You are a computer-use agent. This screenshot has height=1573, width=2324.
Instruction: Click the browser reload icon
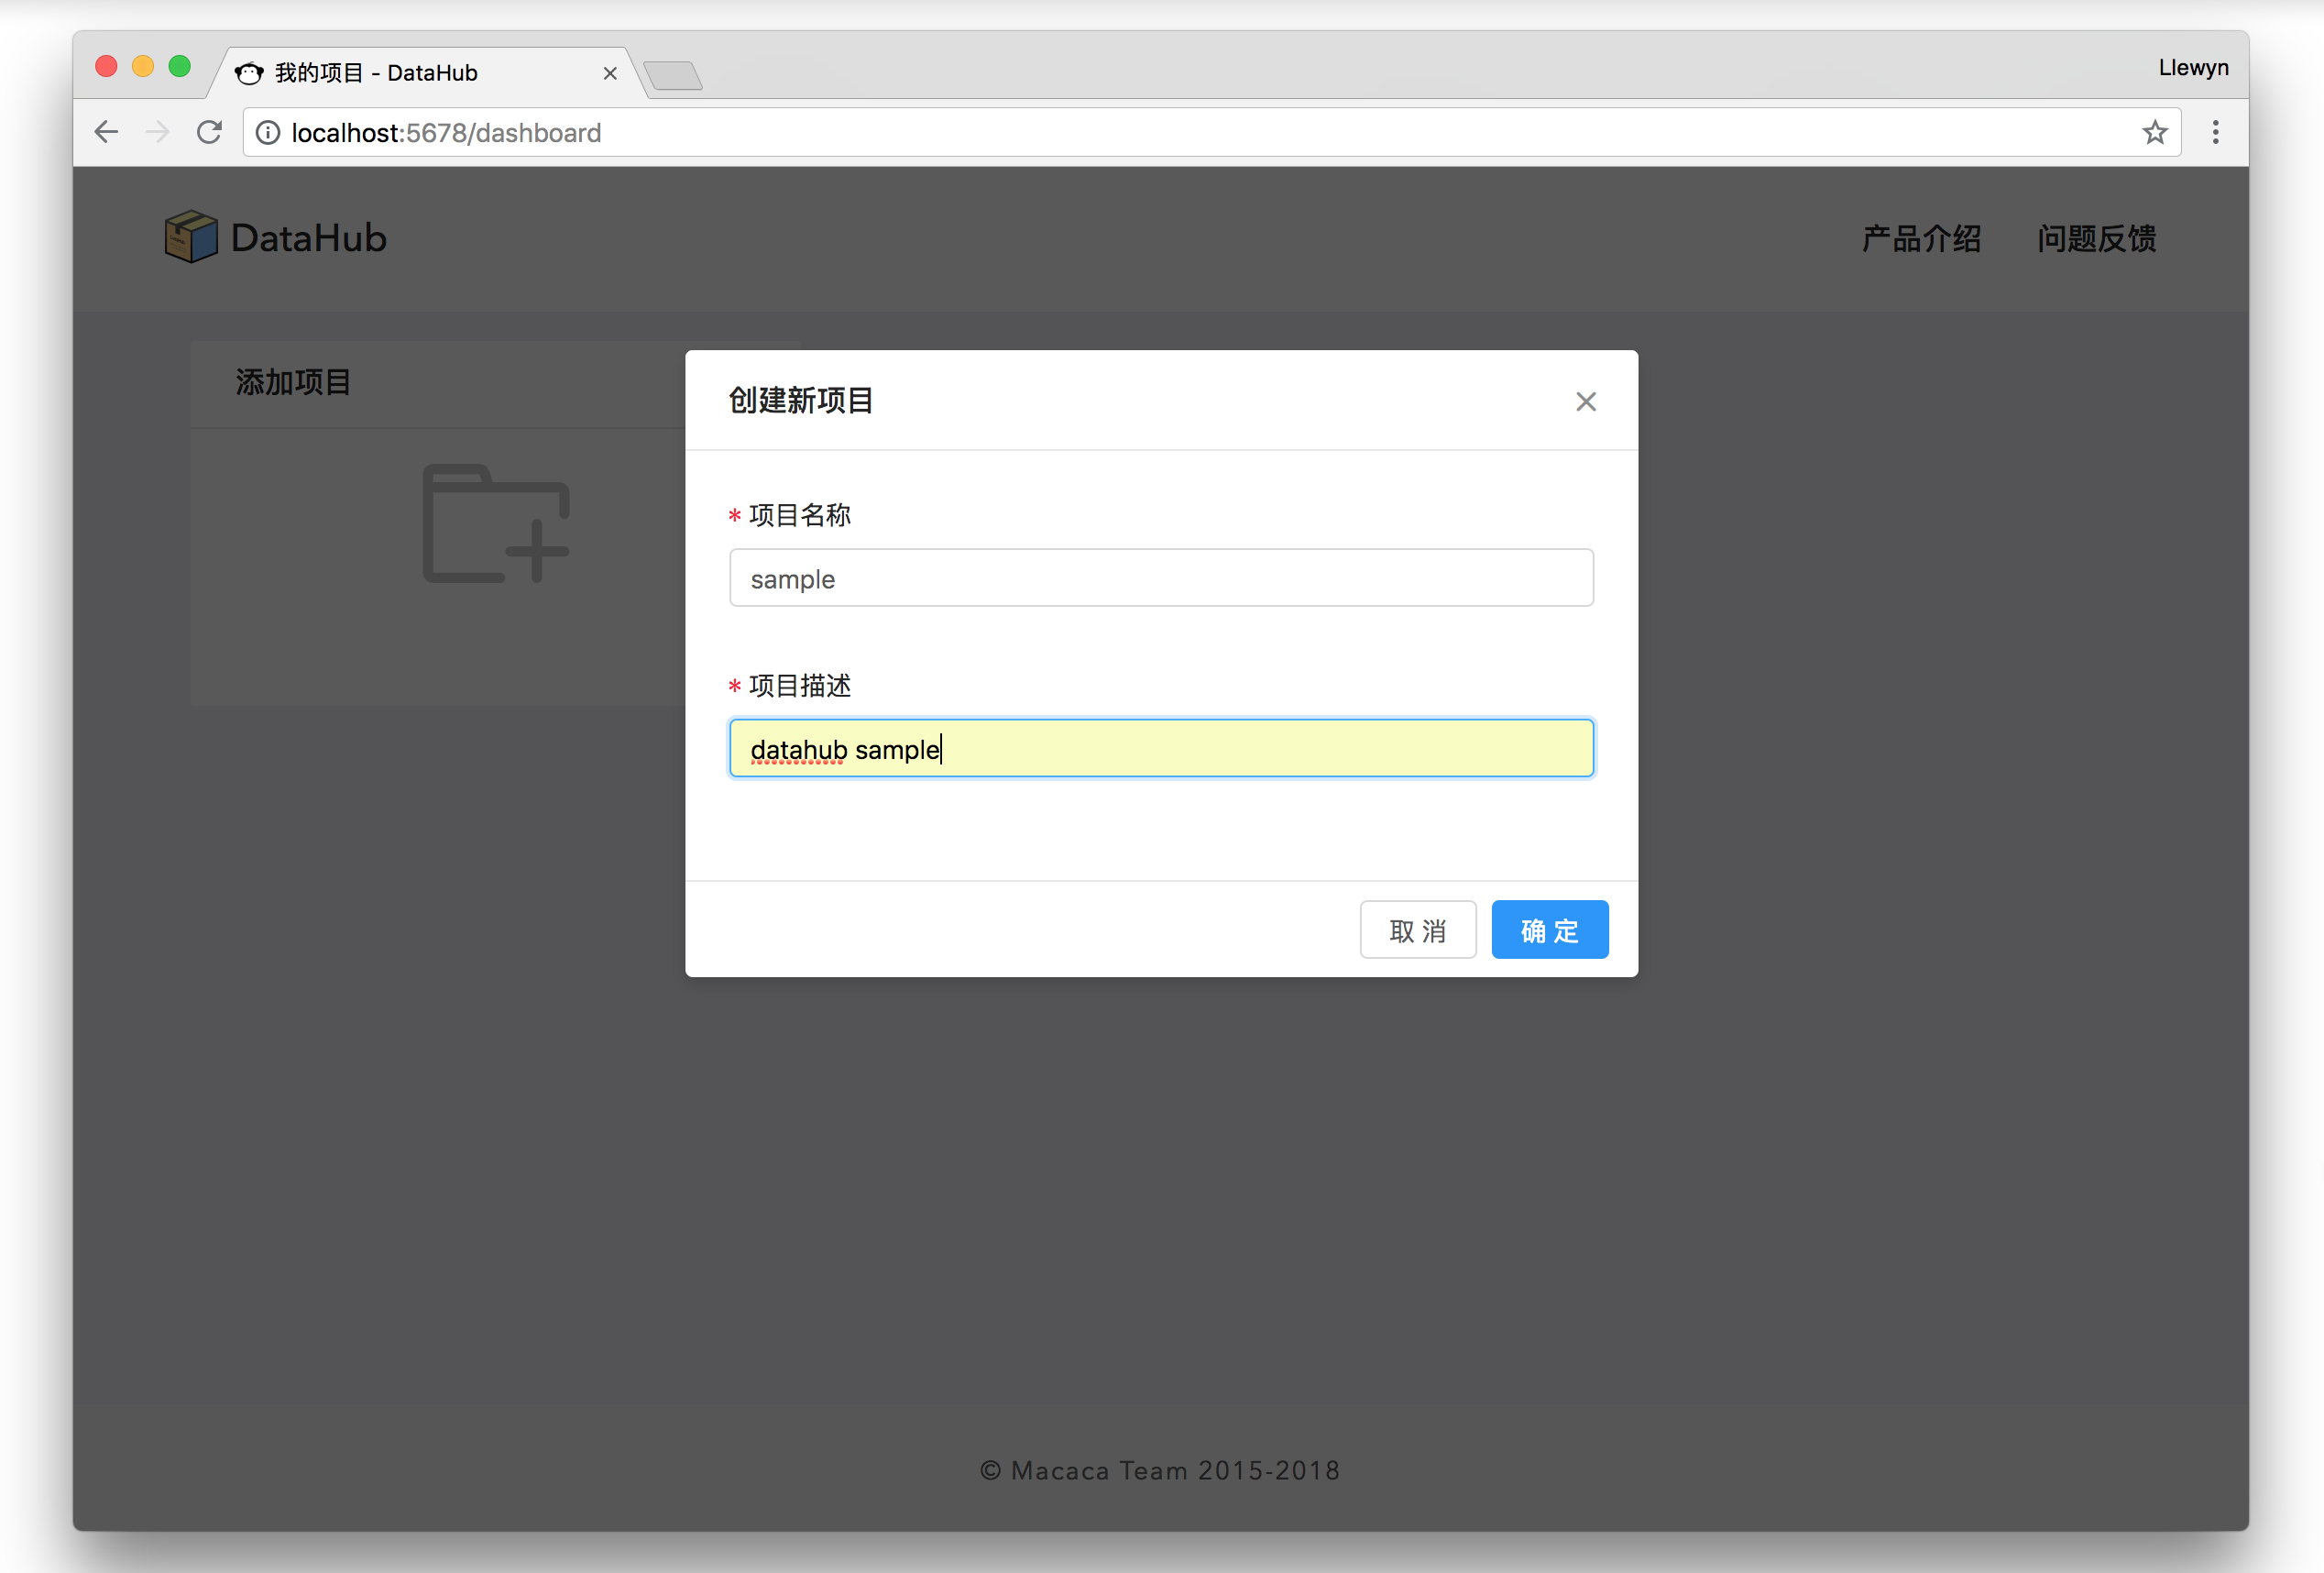tap(209, 131)
